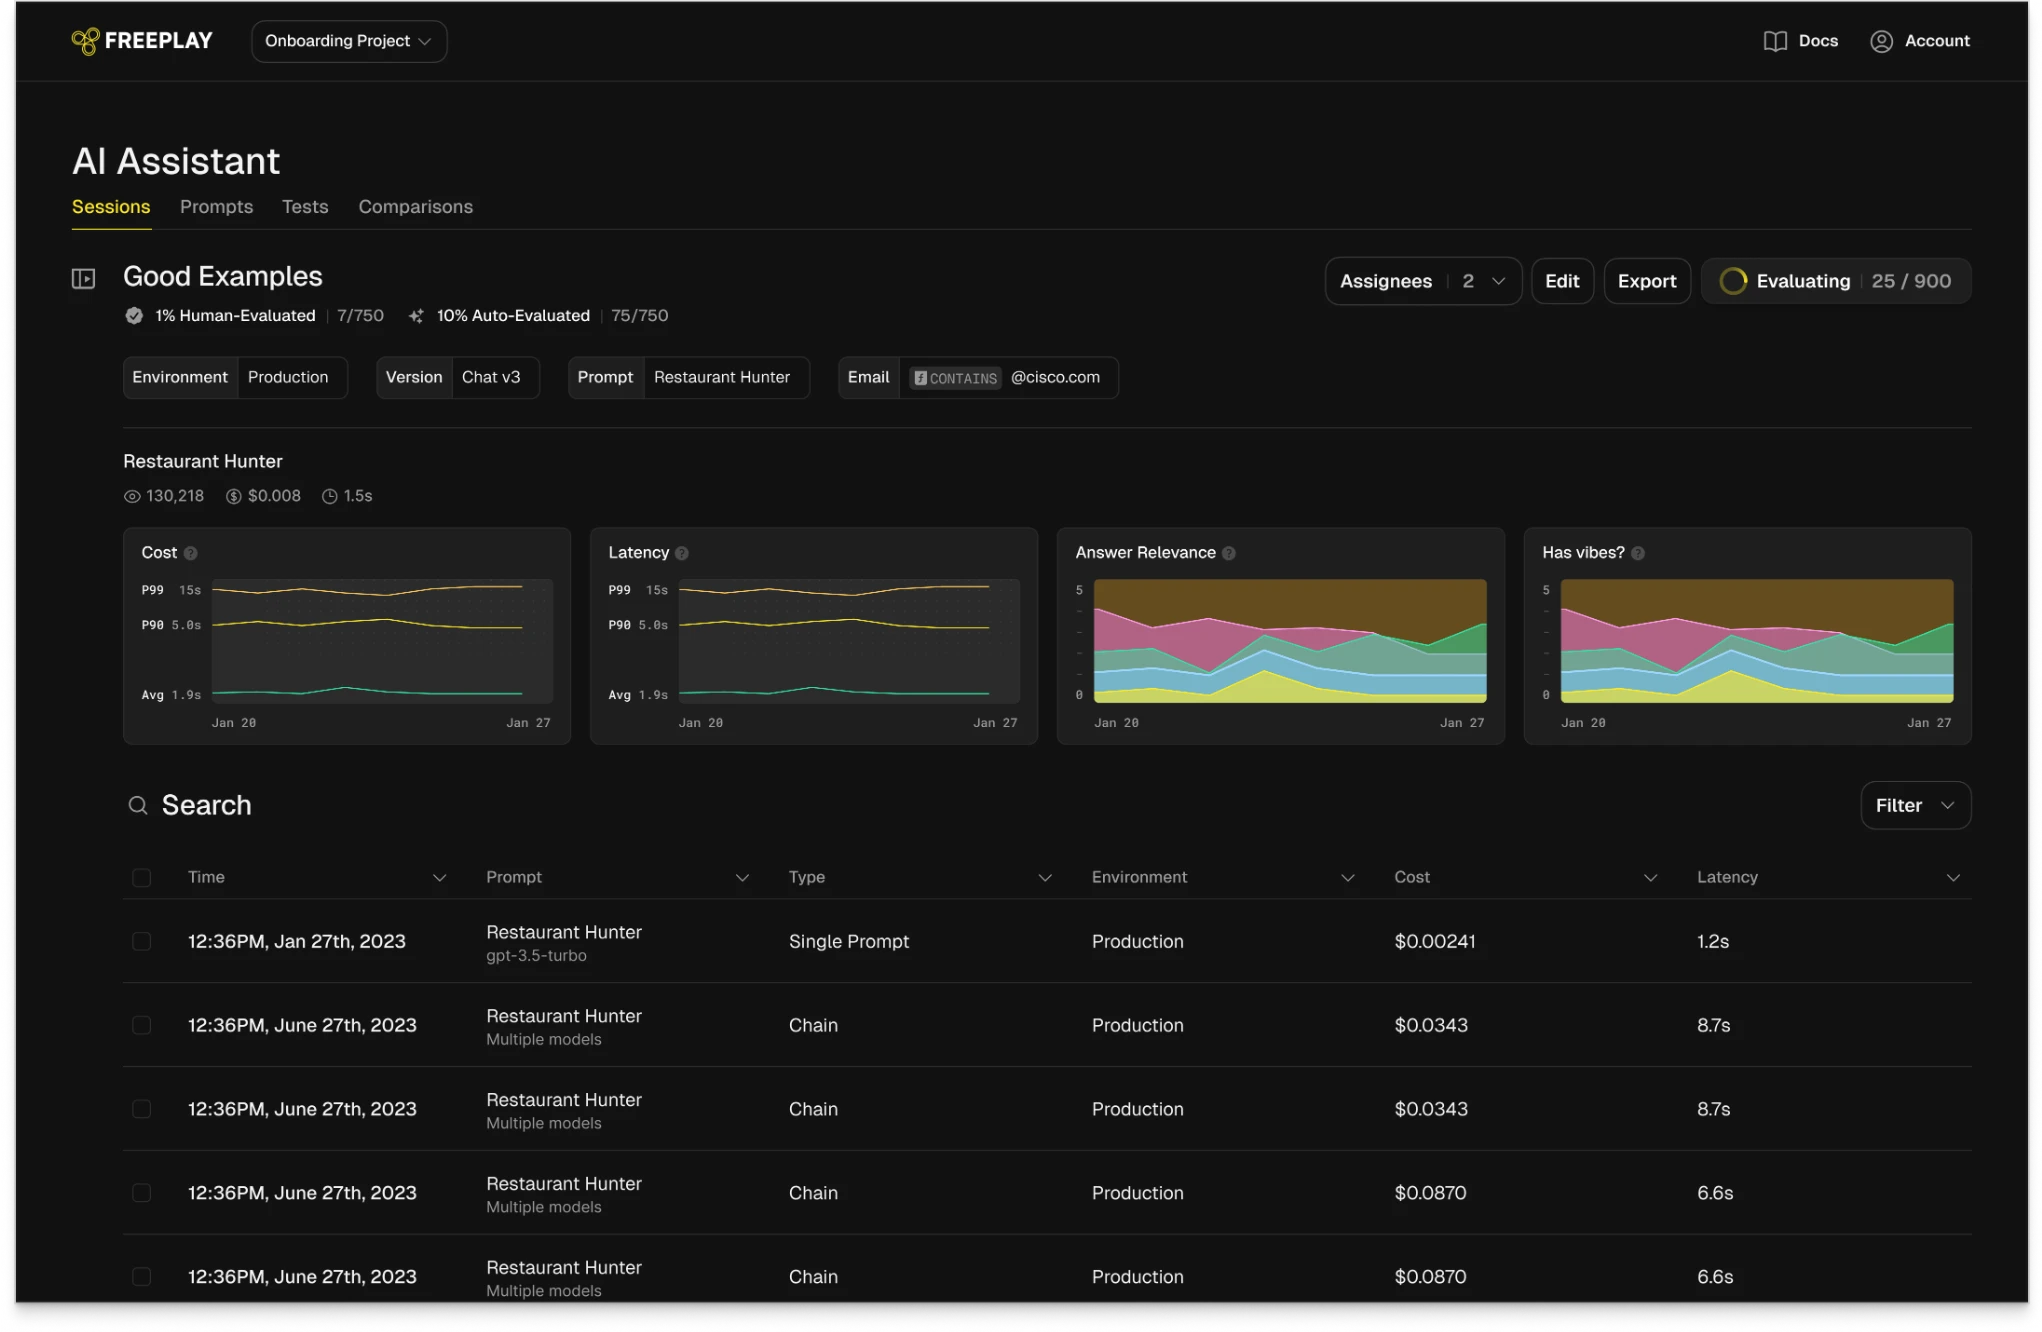This screenshot has height=1332, width=2042.
Task: Open the Docs book icon
Action: [1774, 41]
